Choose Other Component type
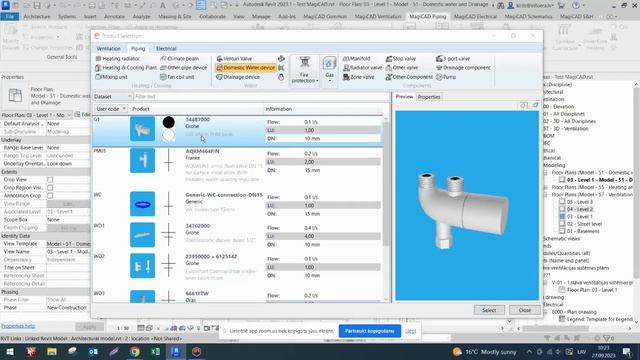 (x=409, y=77)
